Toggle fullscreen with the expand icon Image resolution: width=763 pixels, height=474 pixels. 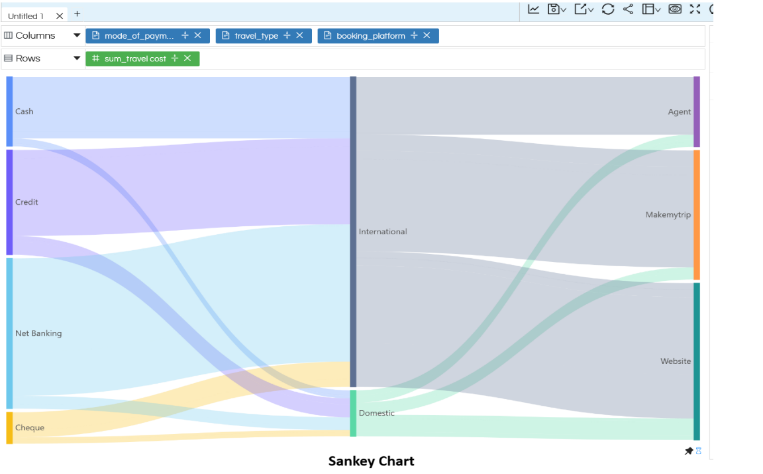pos(695,9)
